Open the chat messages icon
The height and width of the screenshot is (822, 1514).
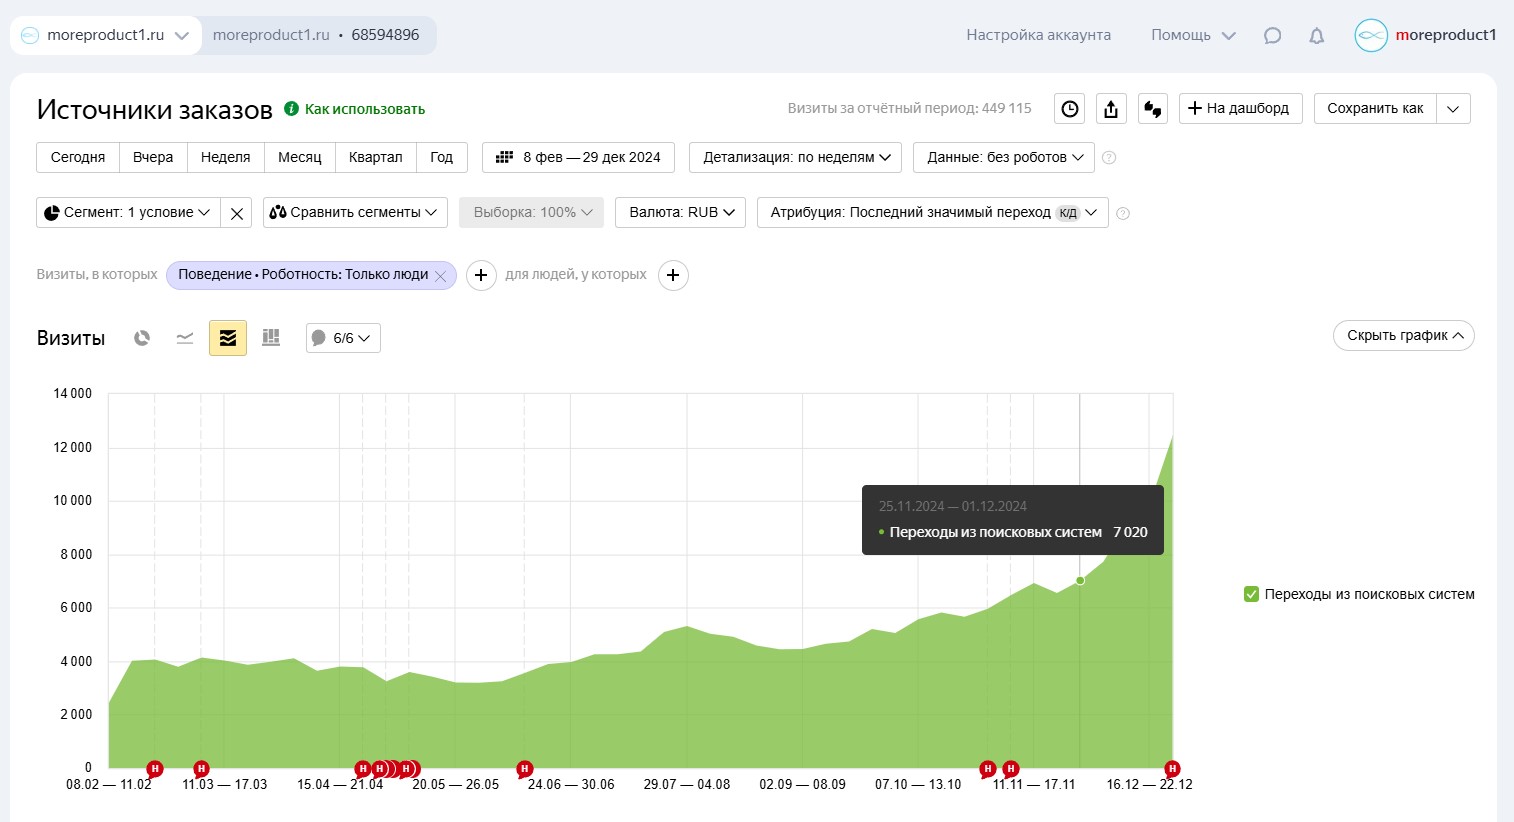tap(1272, 35)
